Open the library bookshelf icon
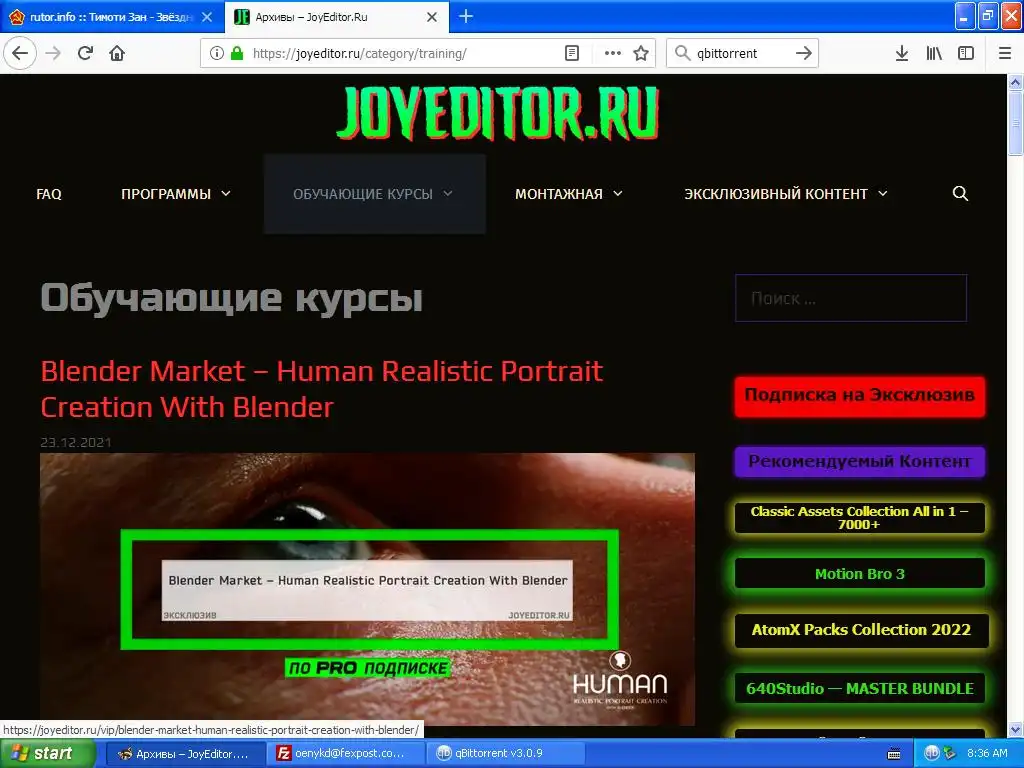Screen dimensions: 1024x768 point(934,53)
